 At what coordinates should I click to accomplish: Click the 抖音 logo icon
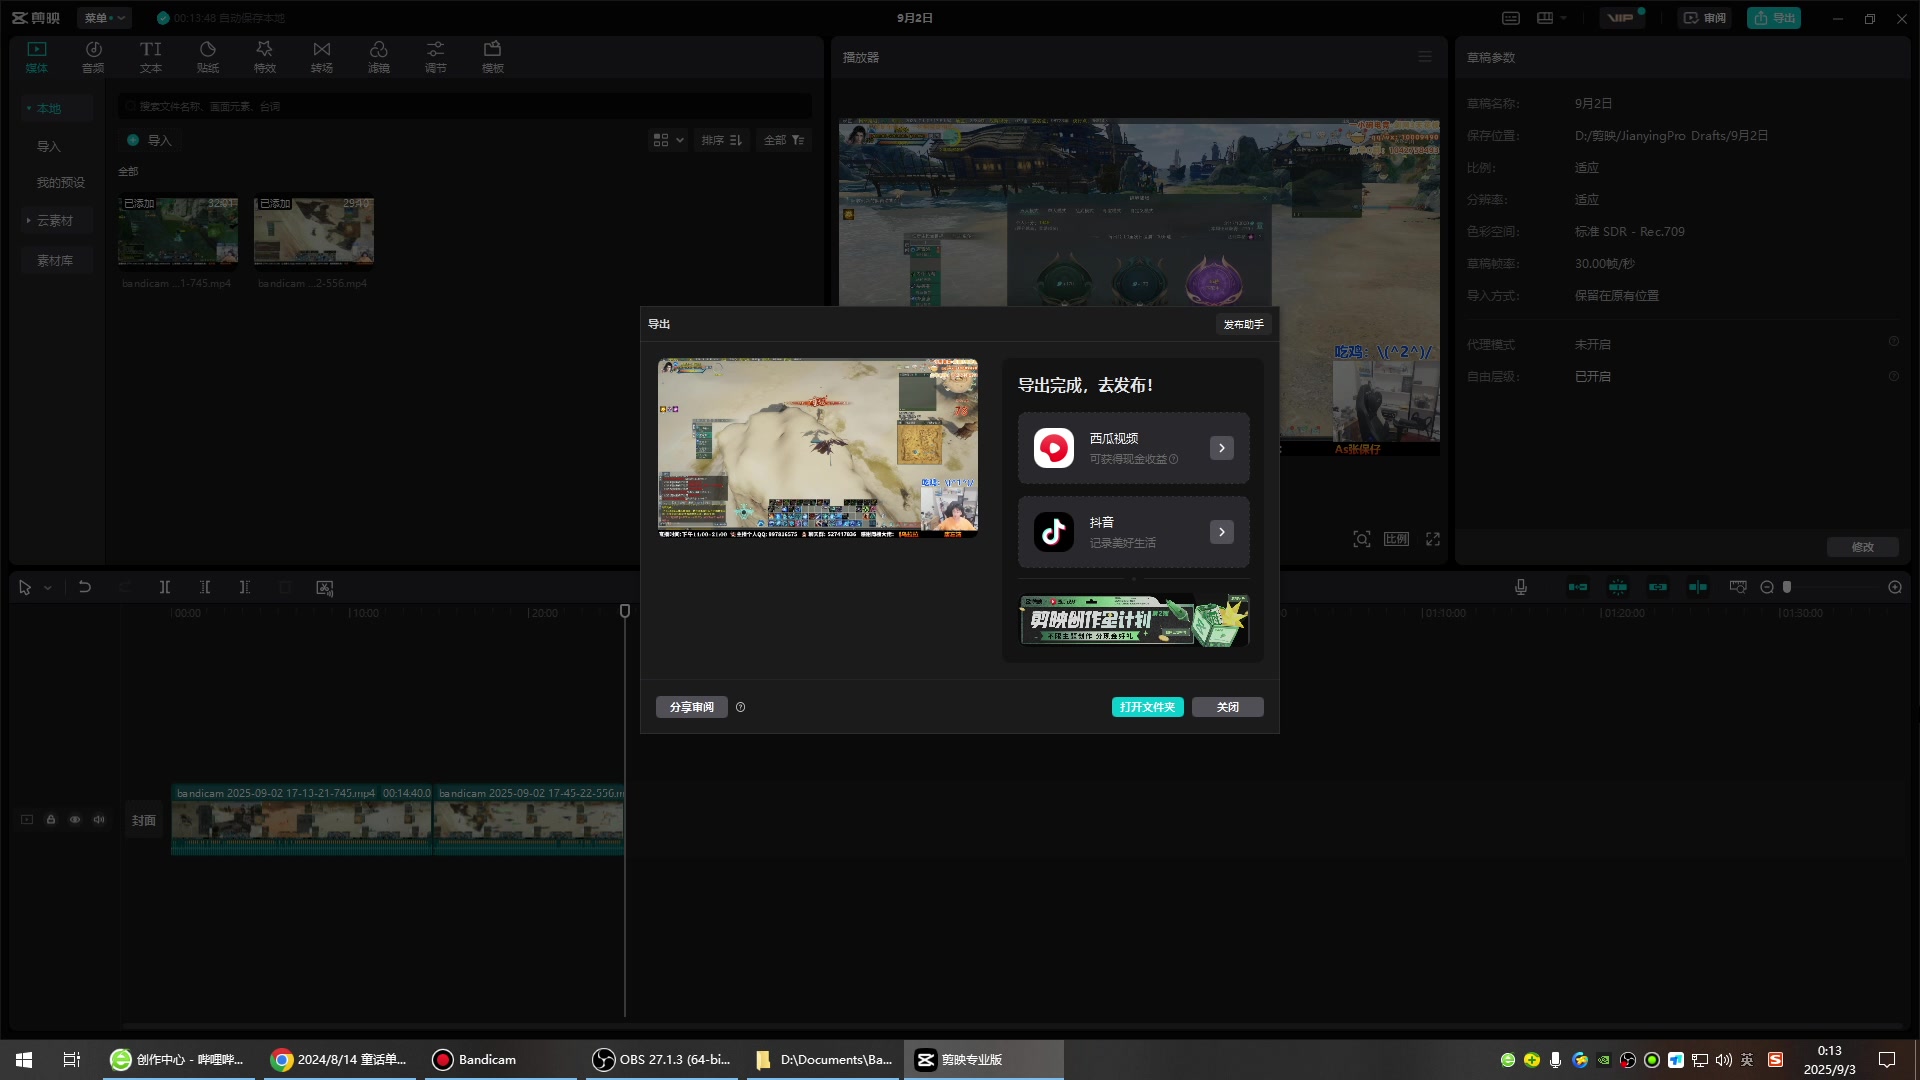click(1054, 532)
